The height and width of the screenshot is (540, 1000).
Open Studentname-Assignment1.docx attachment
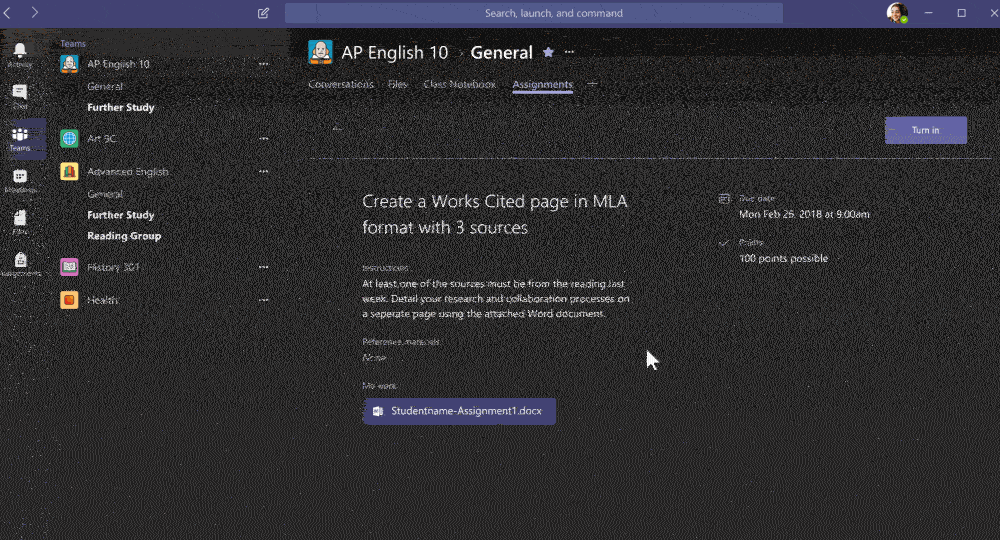459,411
